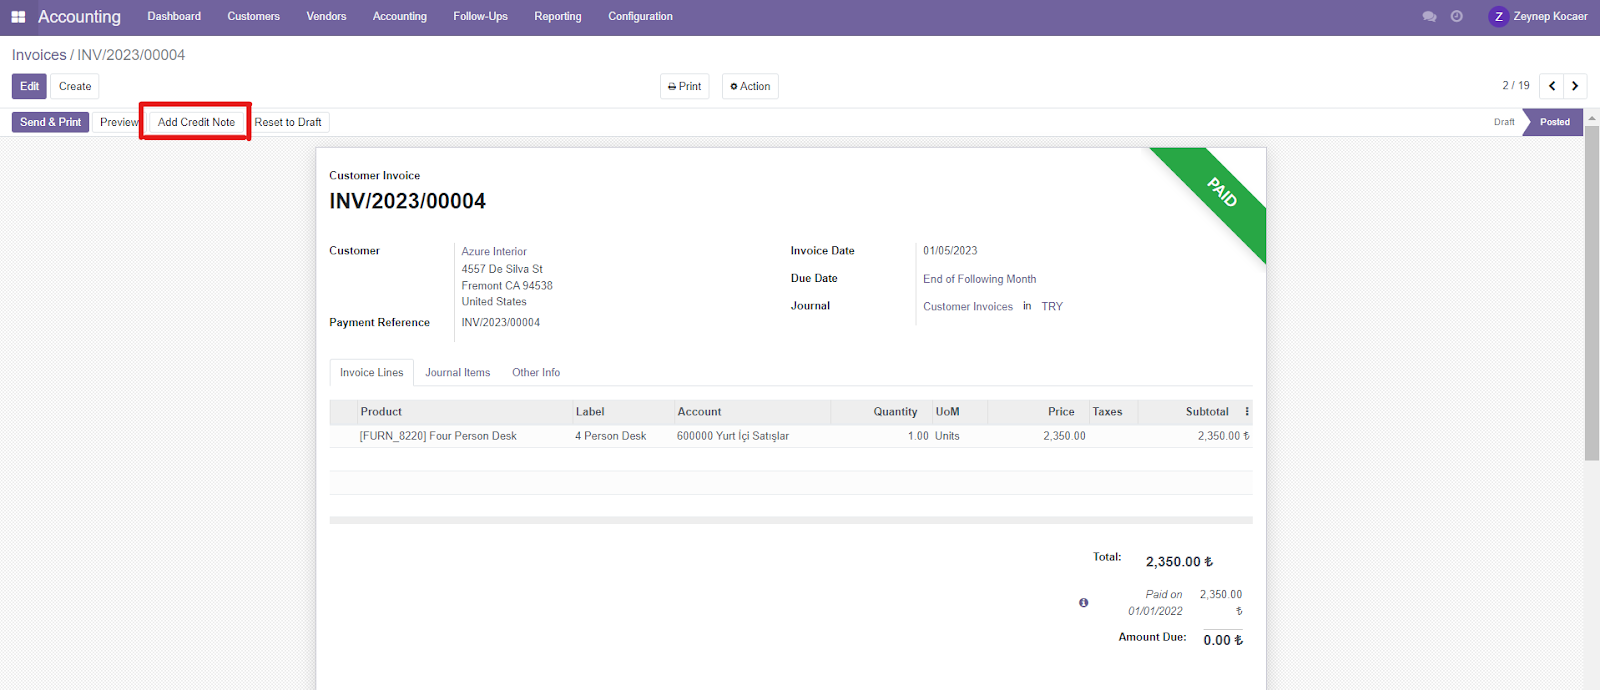Click the Amount Due 0.00 value
This screenshot has height=690, width=1600.
pyautogui.click(x=1223, y=640)
